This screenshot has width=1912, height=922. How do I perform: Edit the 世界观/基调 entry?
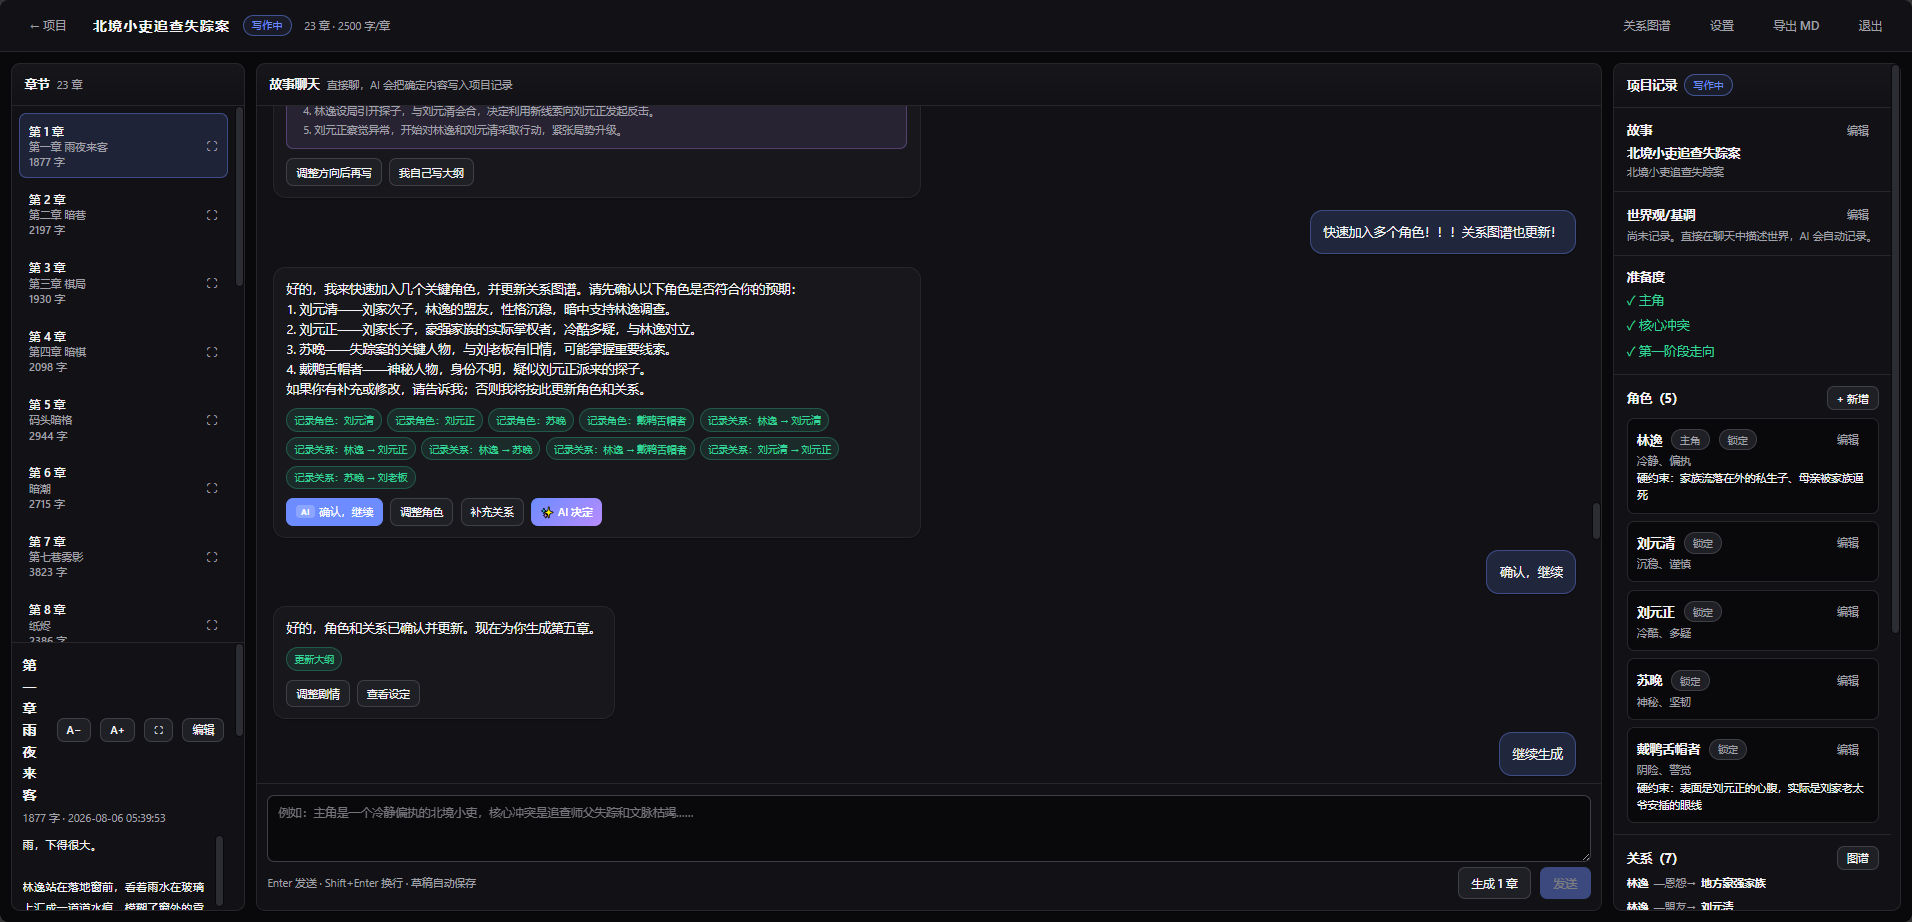1857,215
